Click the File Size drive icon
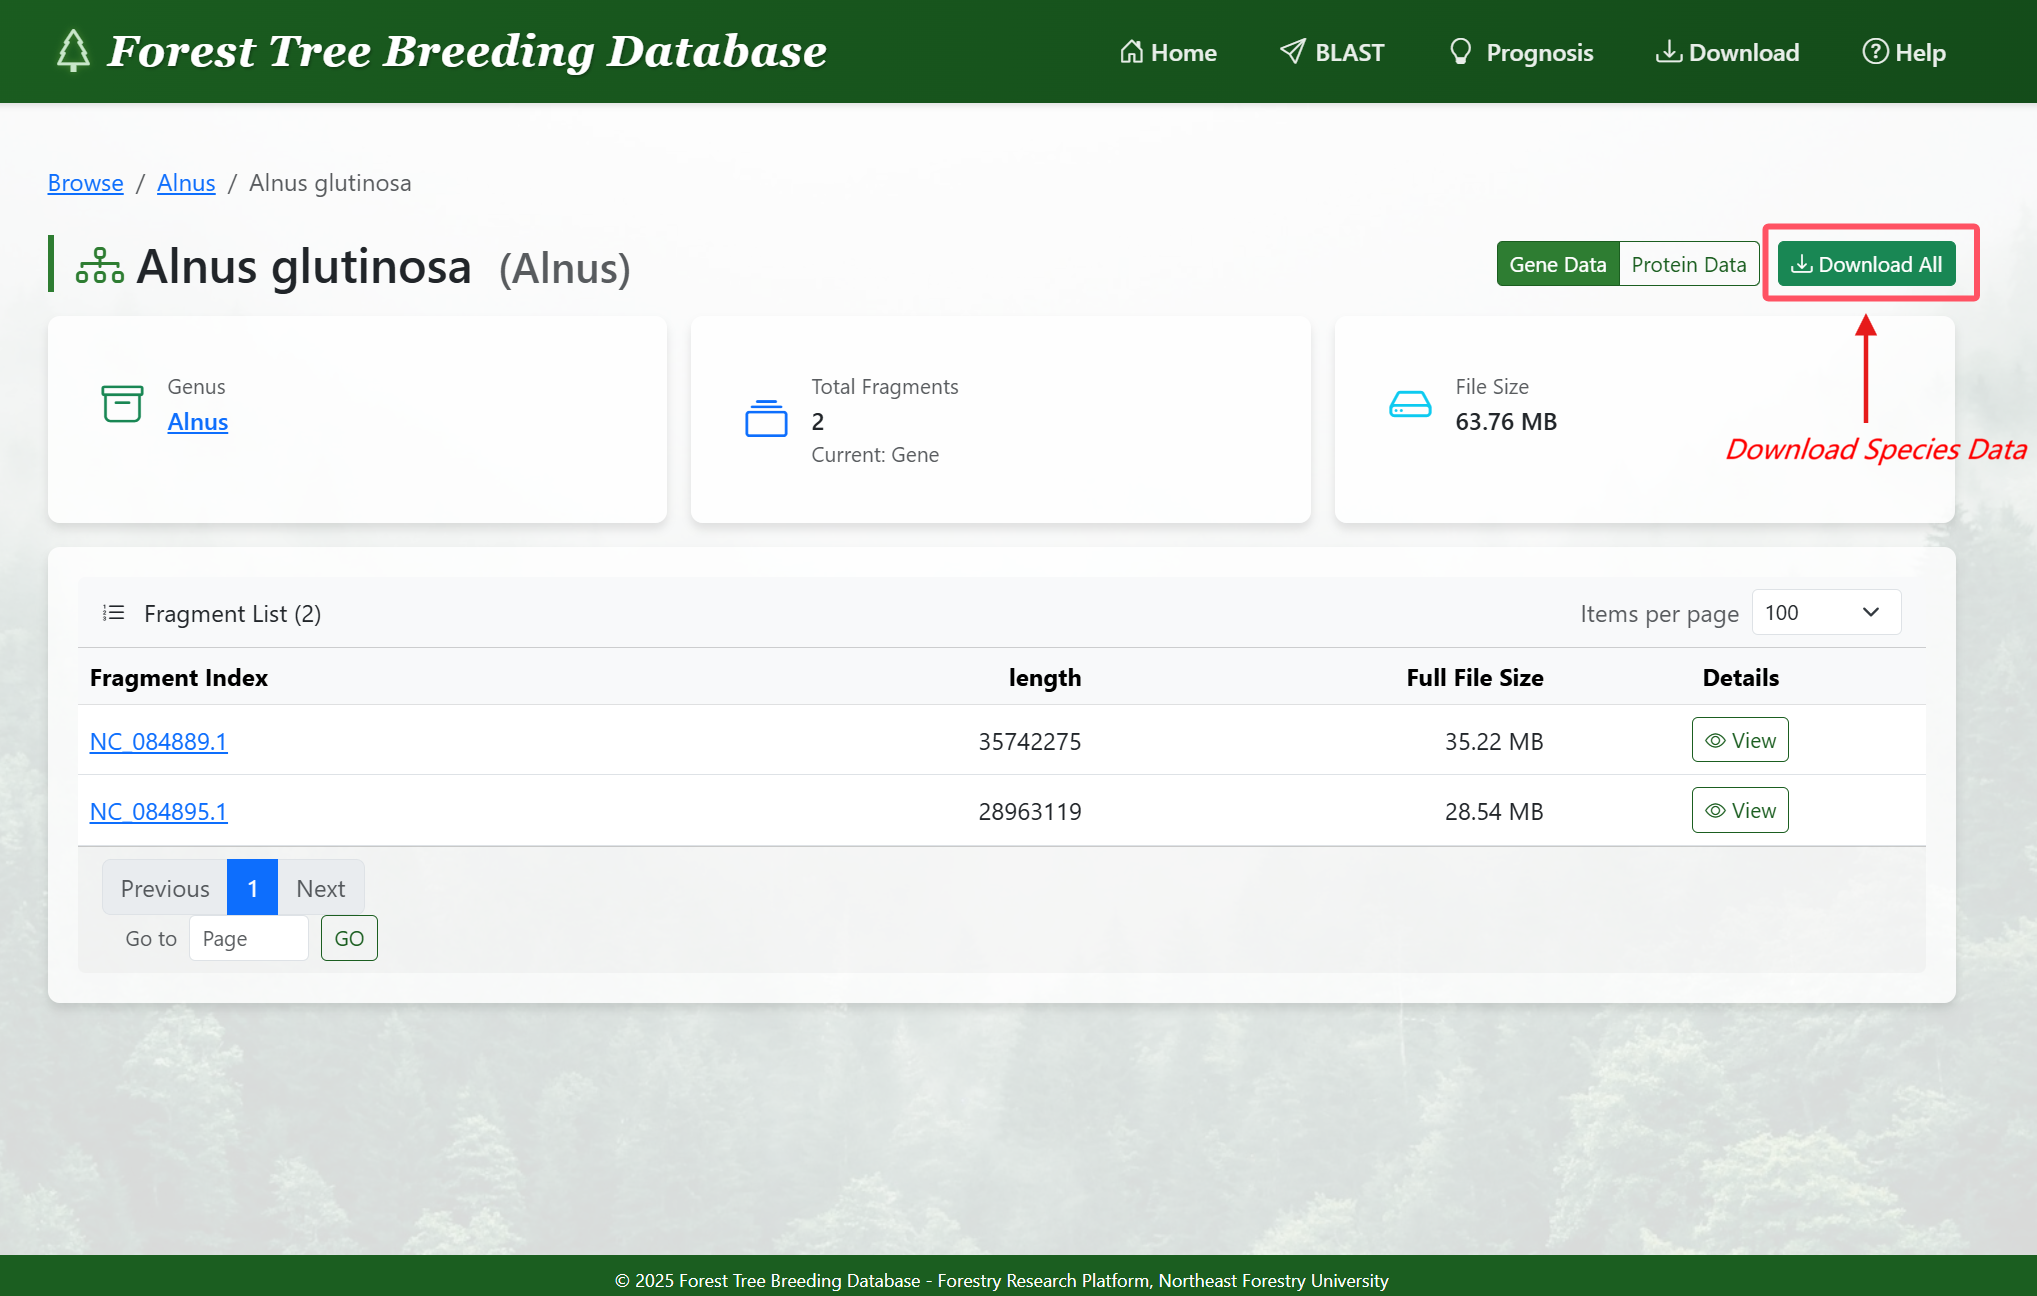Screen dimensions: 2037x1296 1410,404
